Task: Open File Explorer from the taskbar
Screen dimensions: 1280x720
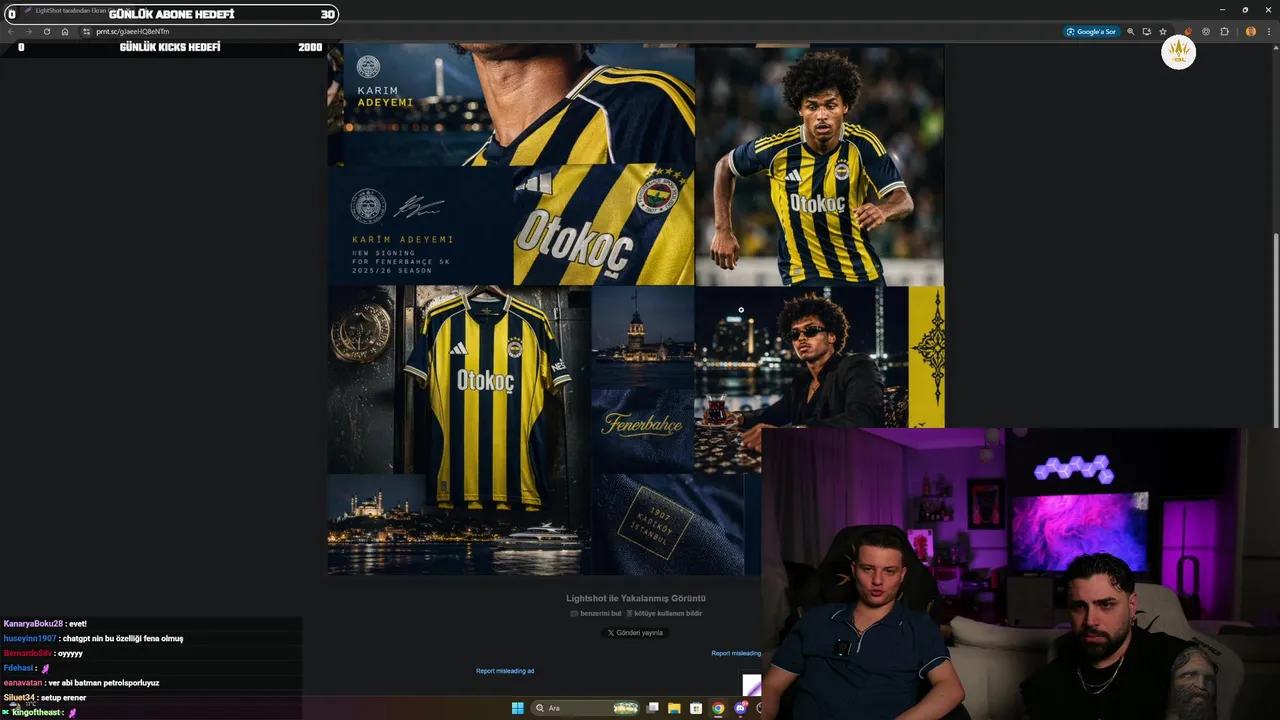Action: click(x=674, y=708)
